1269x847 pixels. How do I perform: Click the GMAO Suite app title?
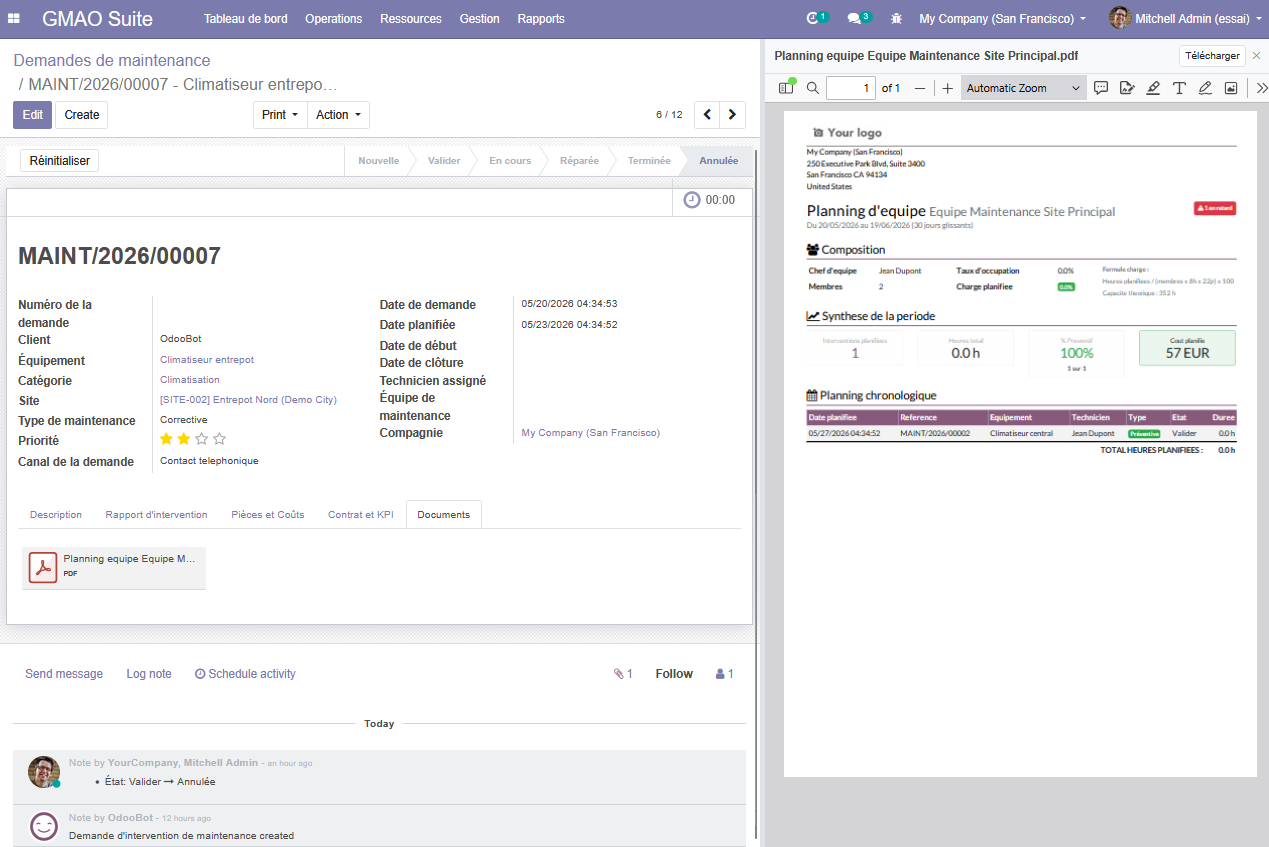[x=98, y=19]
